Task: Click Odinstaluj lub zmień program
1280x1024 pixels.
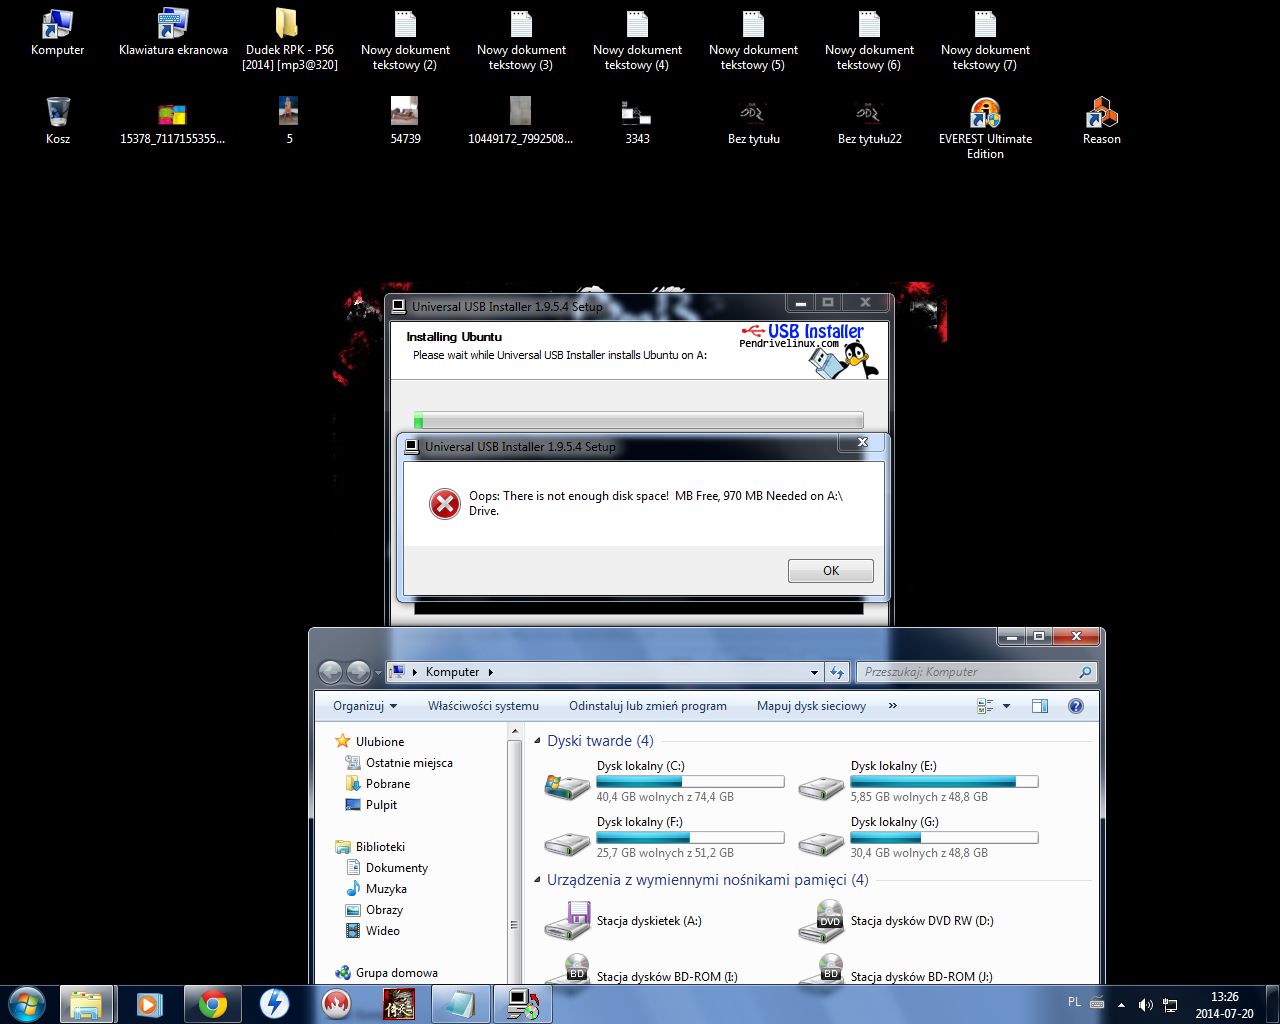Action: click(648, 706)
